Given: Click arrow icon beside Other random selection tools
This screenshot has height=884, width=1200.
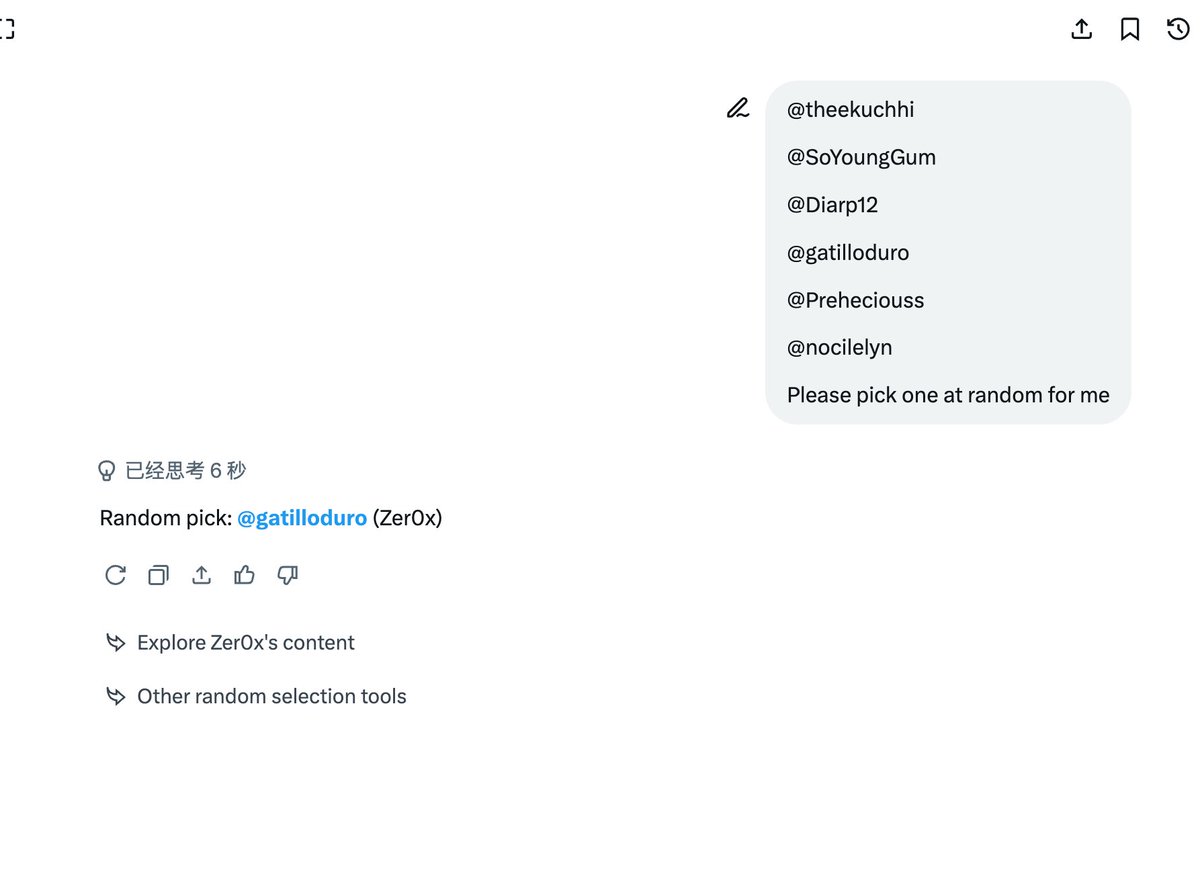Looking at the screenshot, I should click(116, 696).
